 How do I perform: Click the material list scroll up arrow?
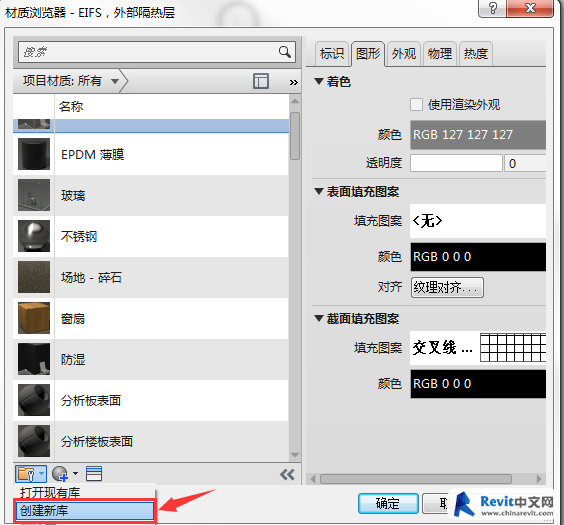(295, 101)
